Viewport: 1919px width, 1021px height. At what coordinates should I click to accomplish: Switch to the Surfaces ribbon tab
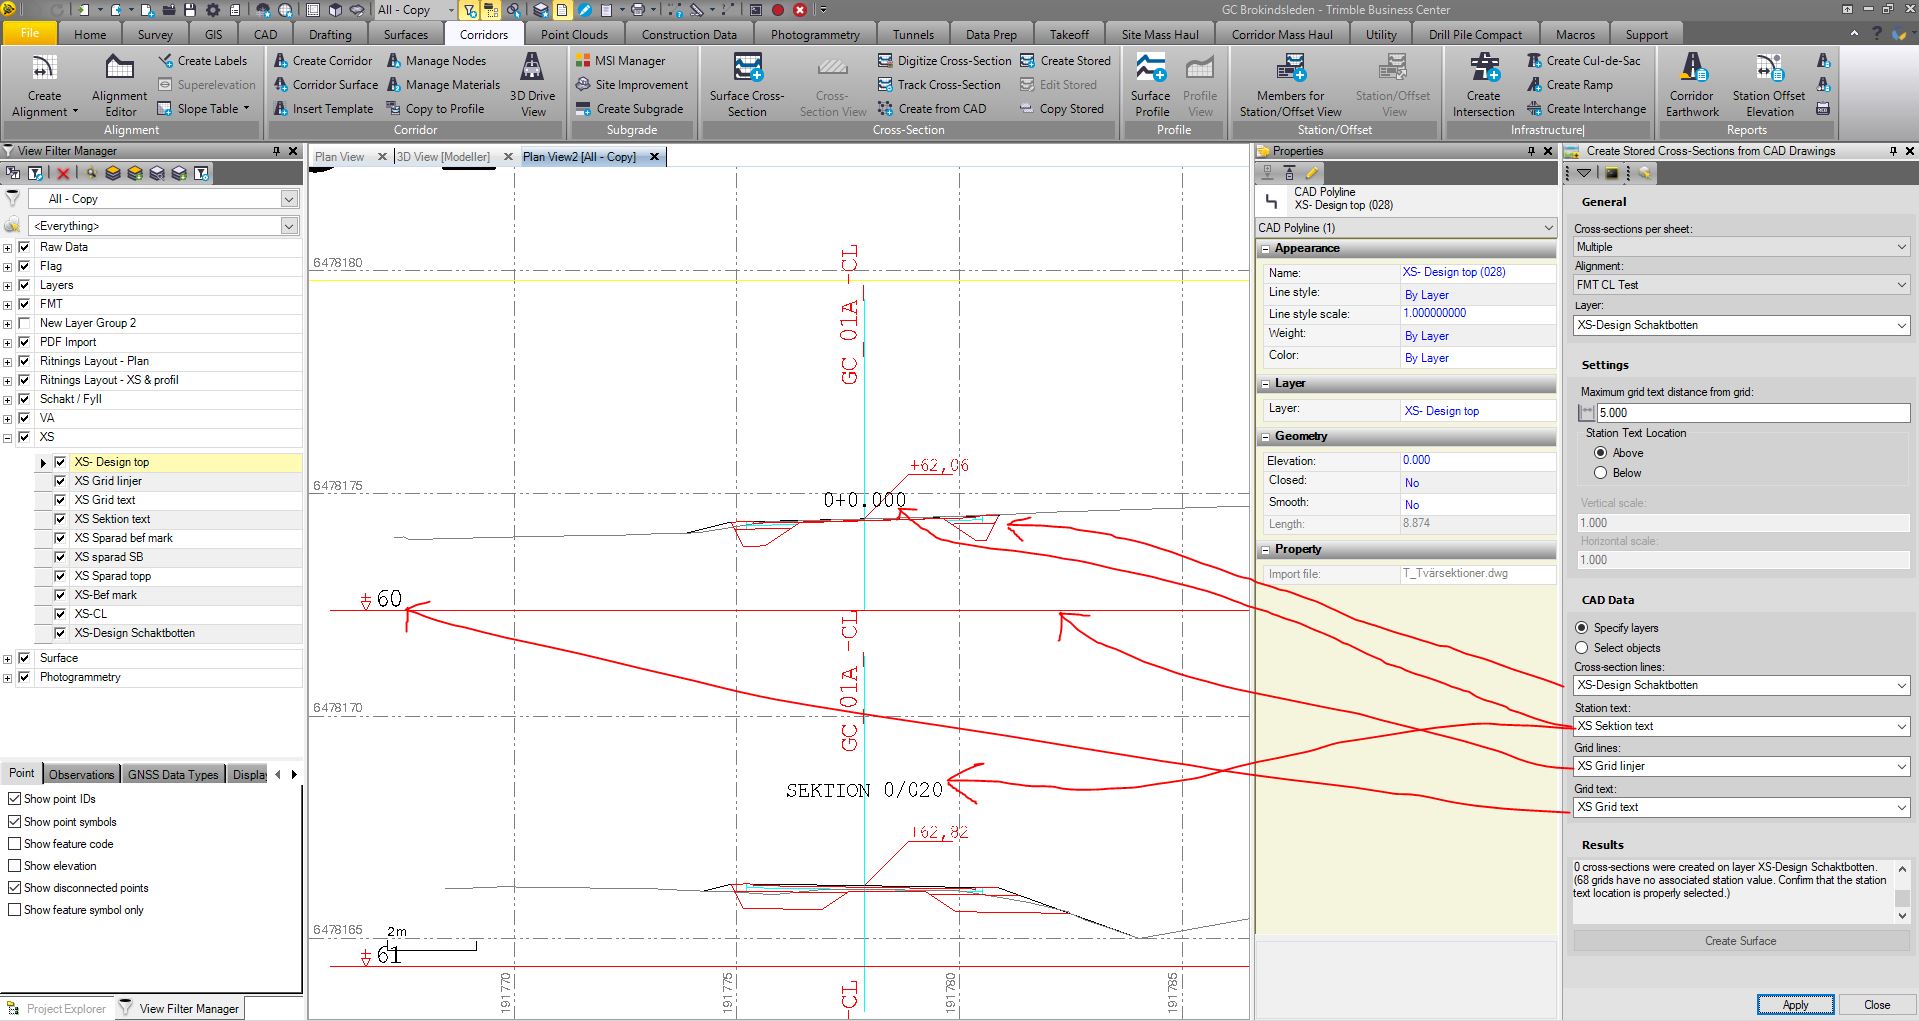[404, 33]
